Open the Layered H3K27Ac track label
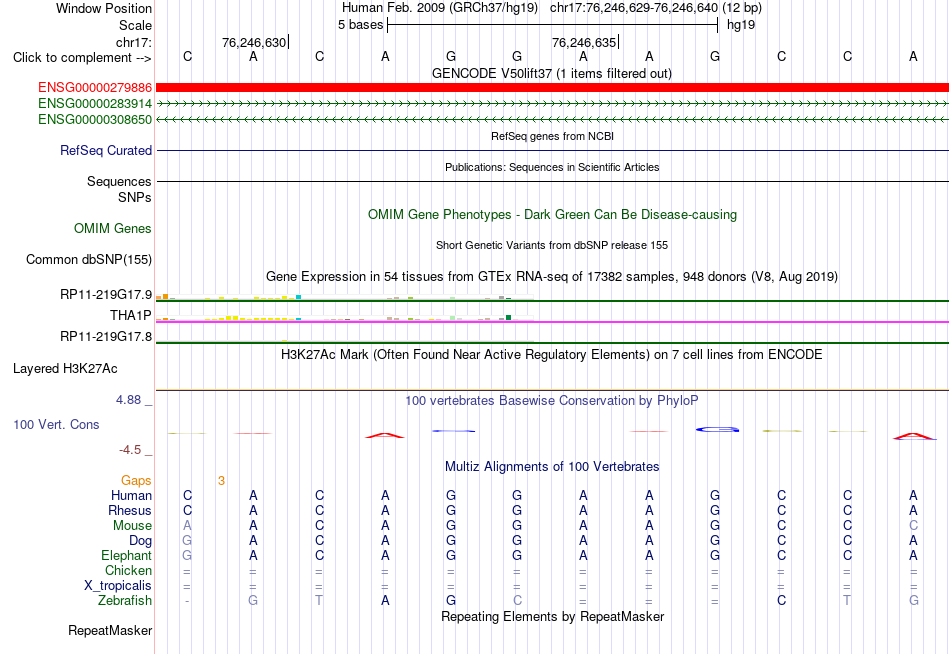Viewport: 950px width, 654px height. (65, 369)
